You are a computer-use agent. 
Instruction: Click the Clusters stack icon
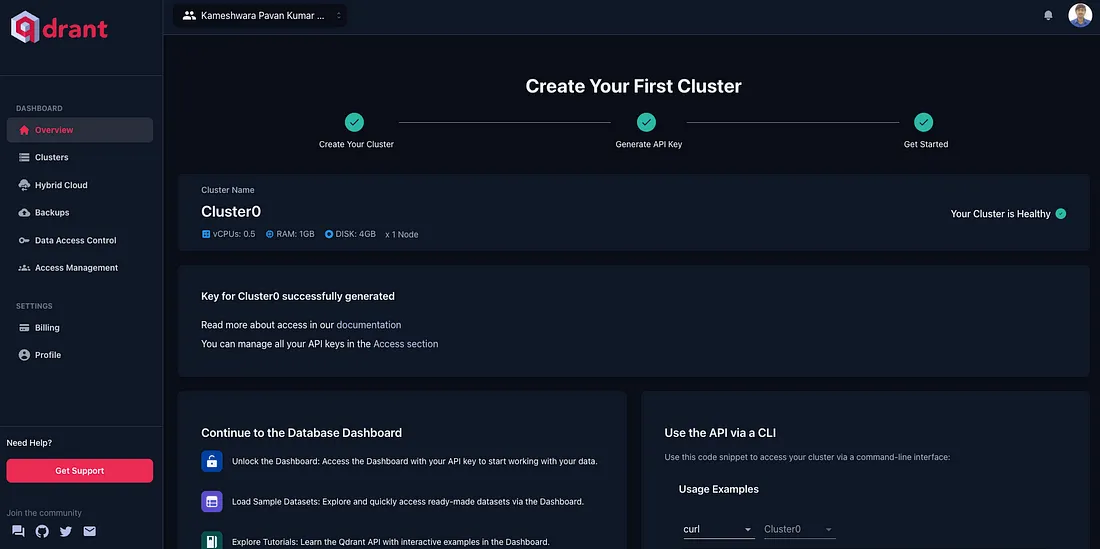coord(24,158)
